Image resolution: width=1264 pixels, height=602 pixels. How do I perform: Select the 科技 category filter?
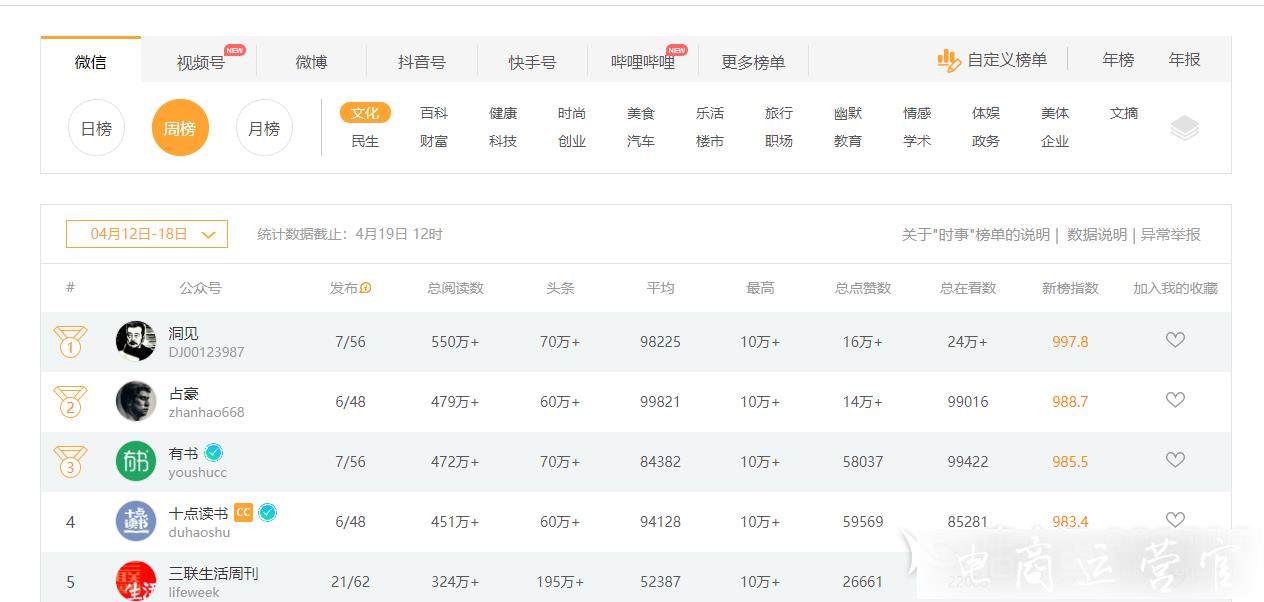(503, 141)
